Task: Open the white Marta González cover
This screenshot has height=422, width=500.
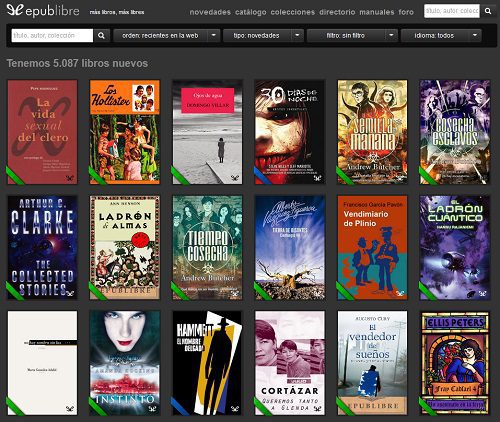Action: click(42, 363)
